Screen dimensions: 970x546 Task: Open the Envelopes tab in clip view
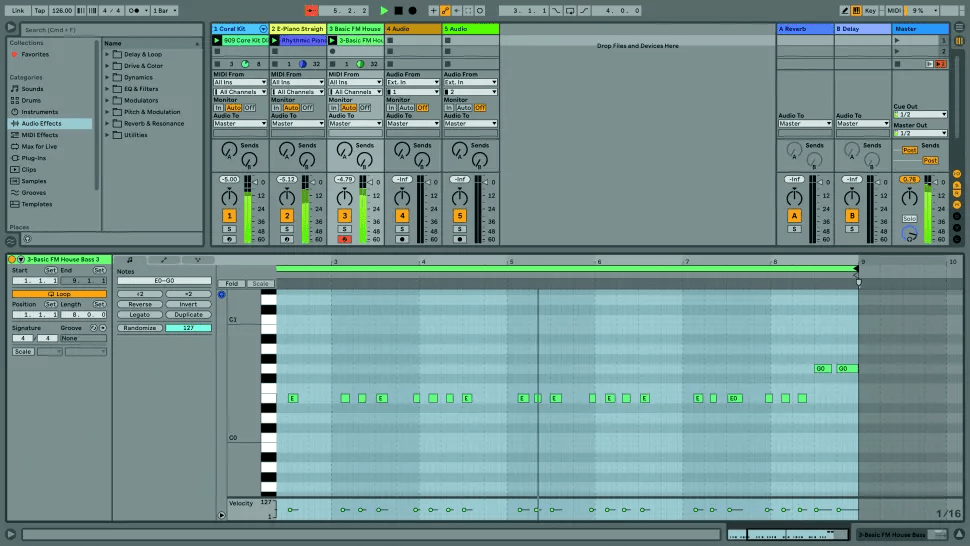(x=163, y=260)
